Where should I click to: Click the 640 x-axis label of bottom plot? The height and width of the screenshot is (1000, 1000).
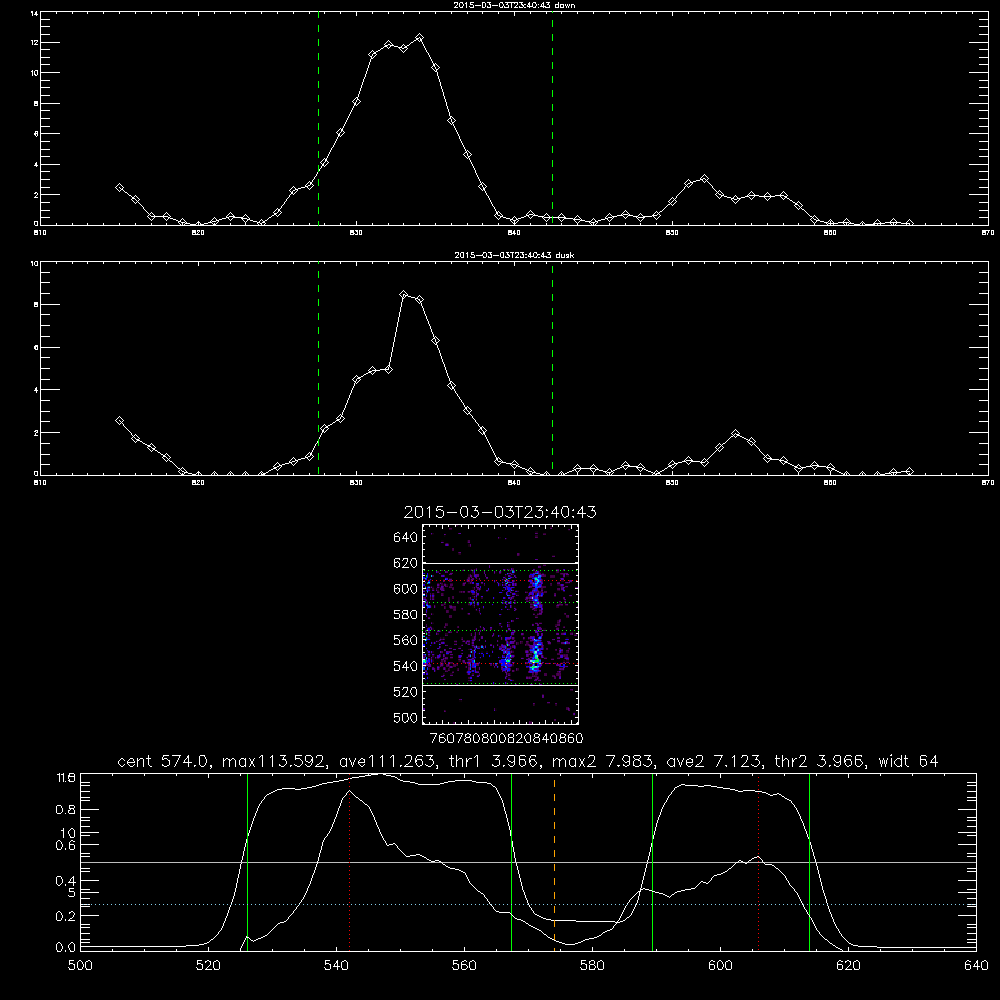pyautogui.click(x=976, y=966)
